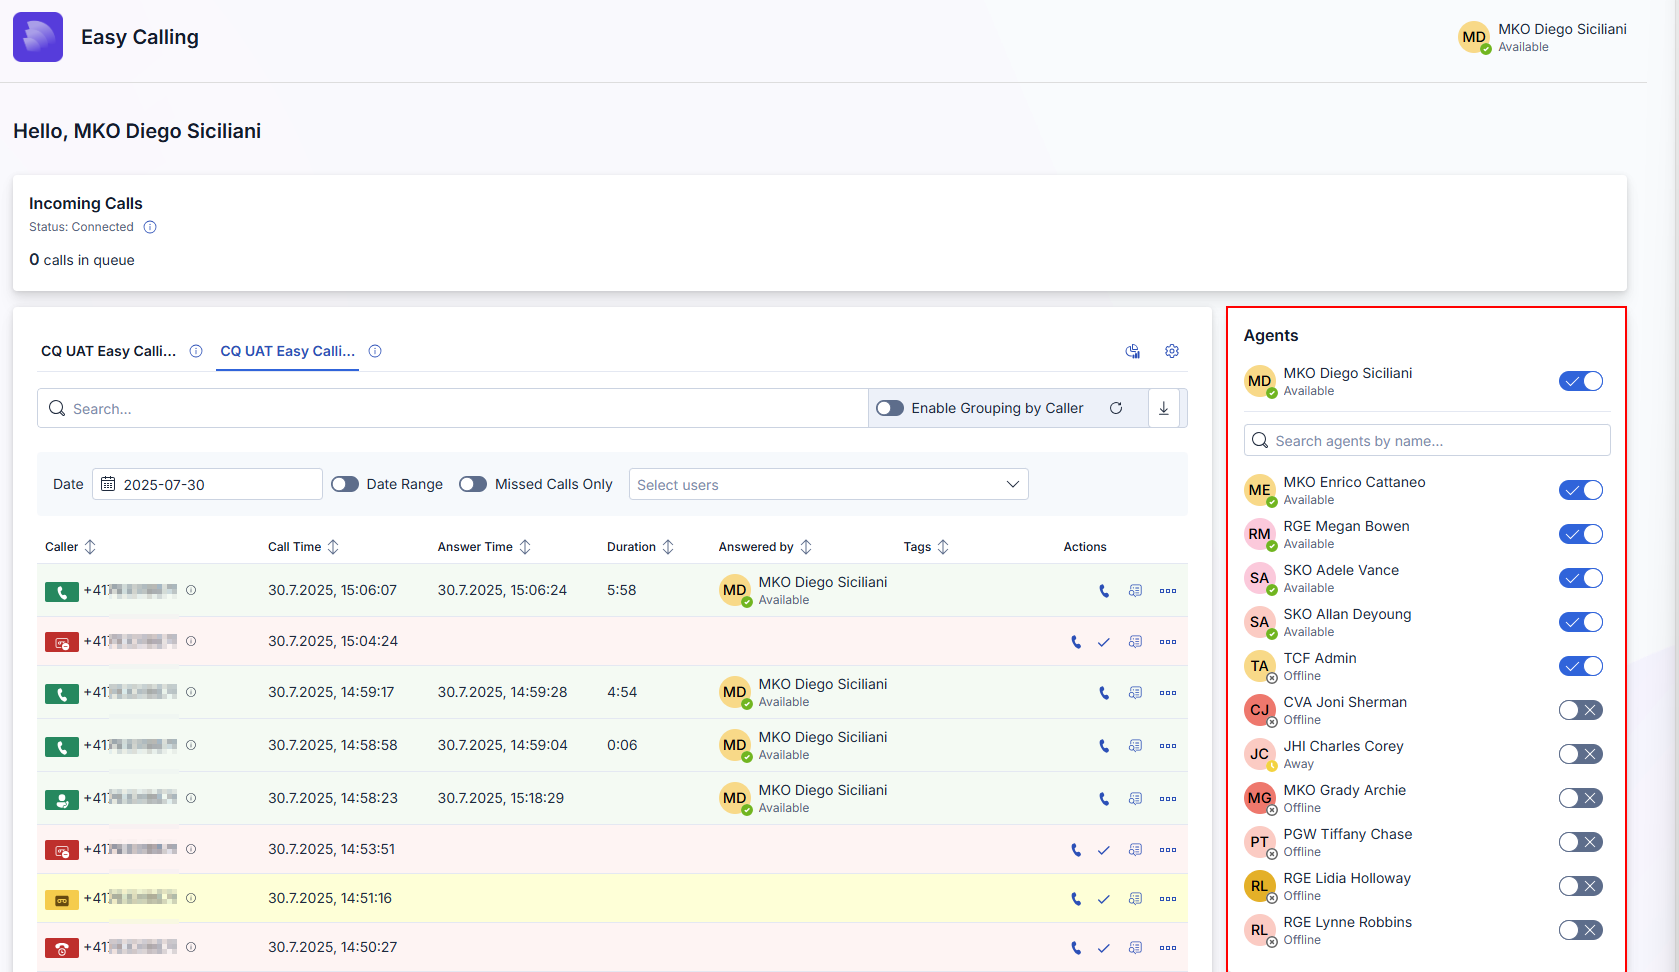
Task: Open the analytics chart view icon
Action: 1132,351
